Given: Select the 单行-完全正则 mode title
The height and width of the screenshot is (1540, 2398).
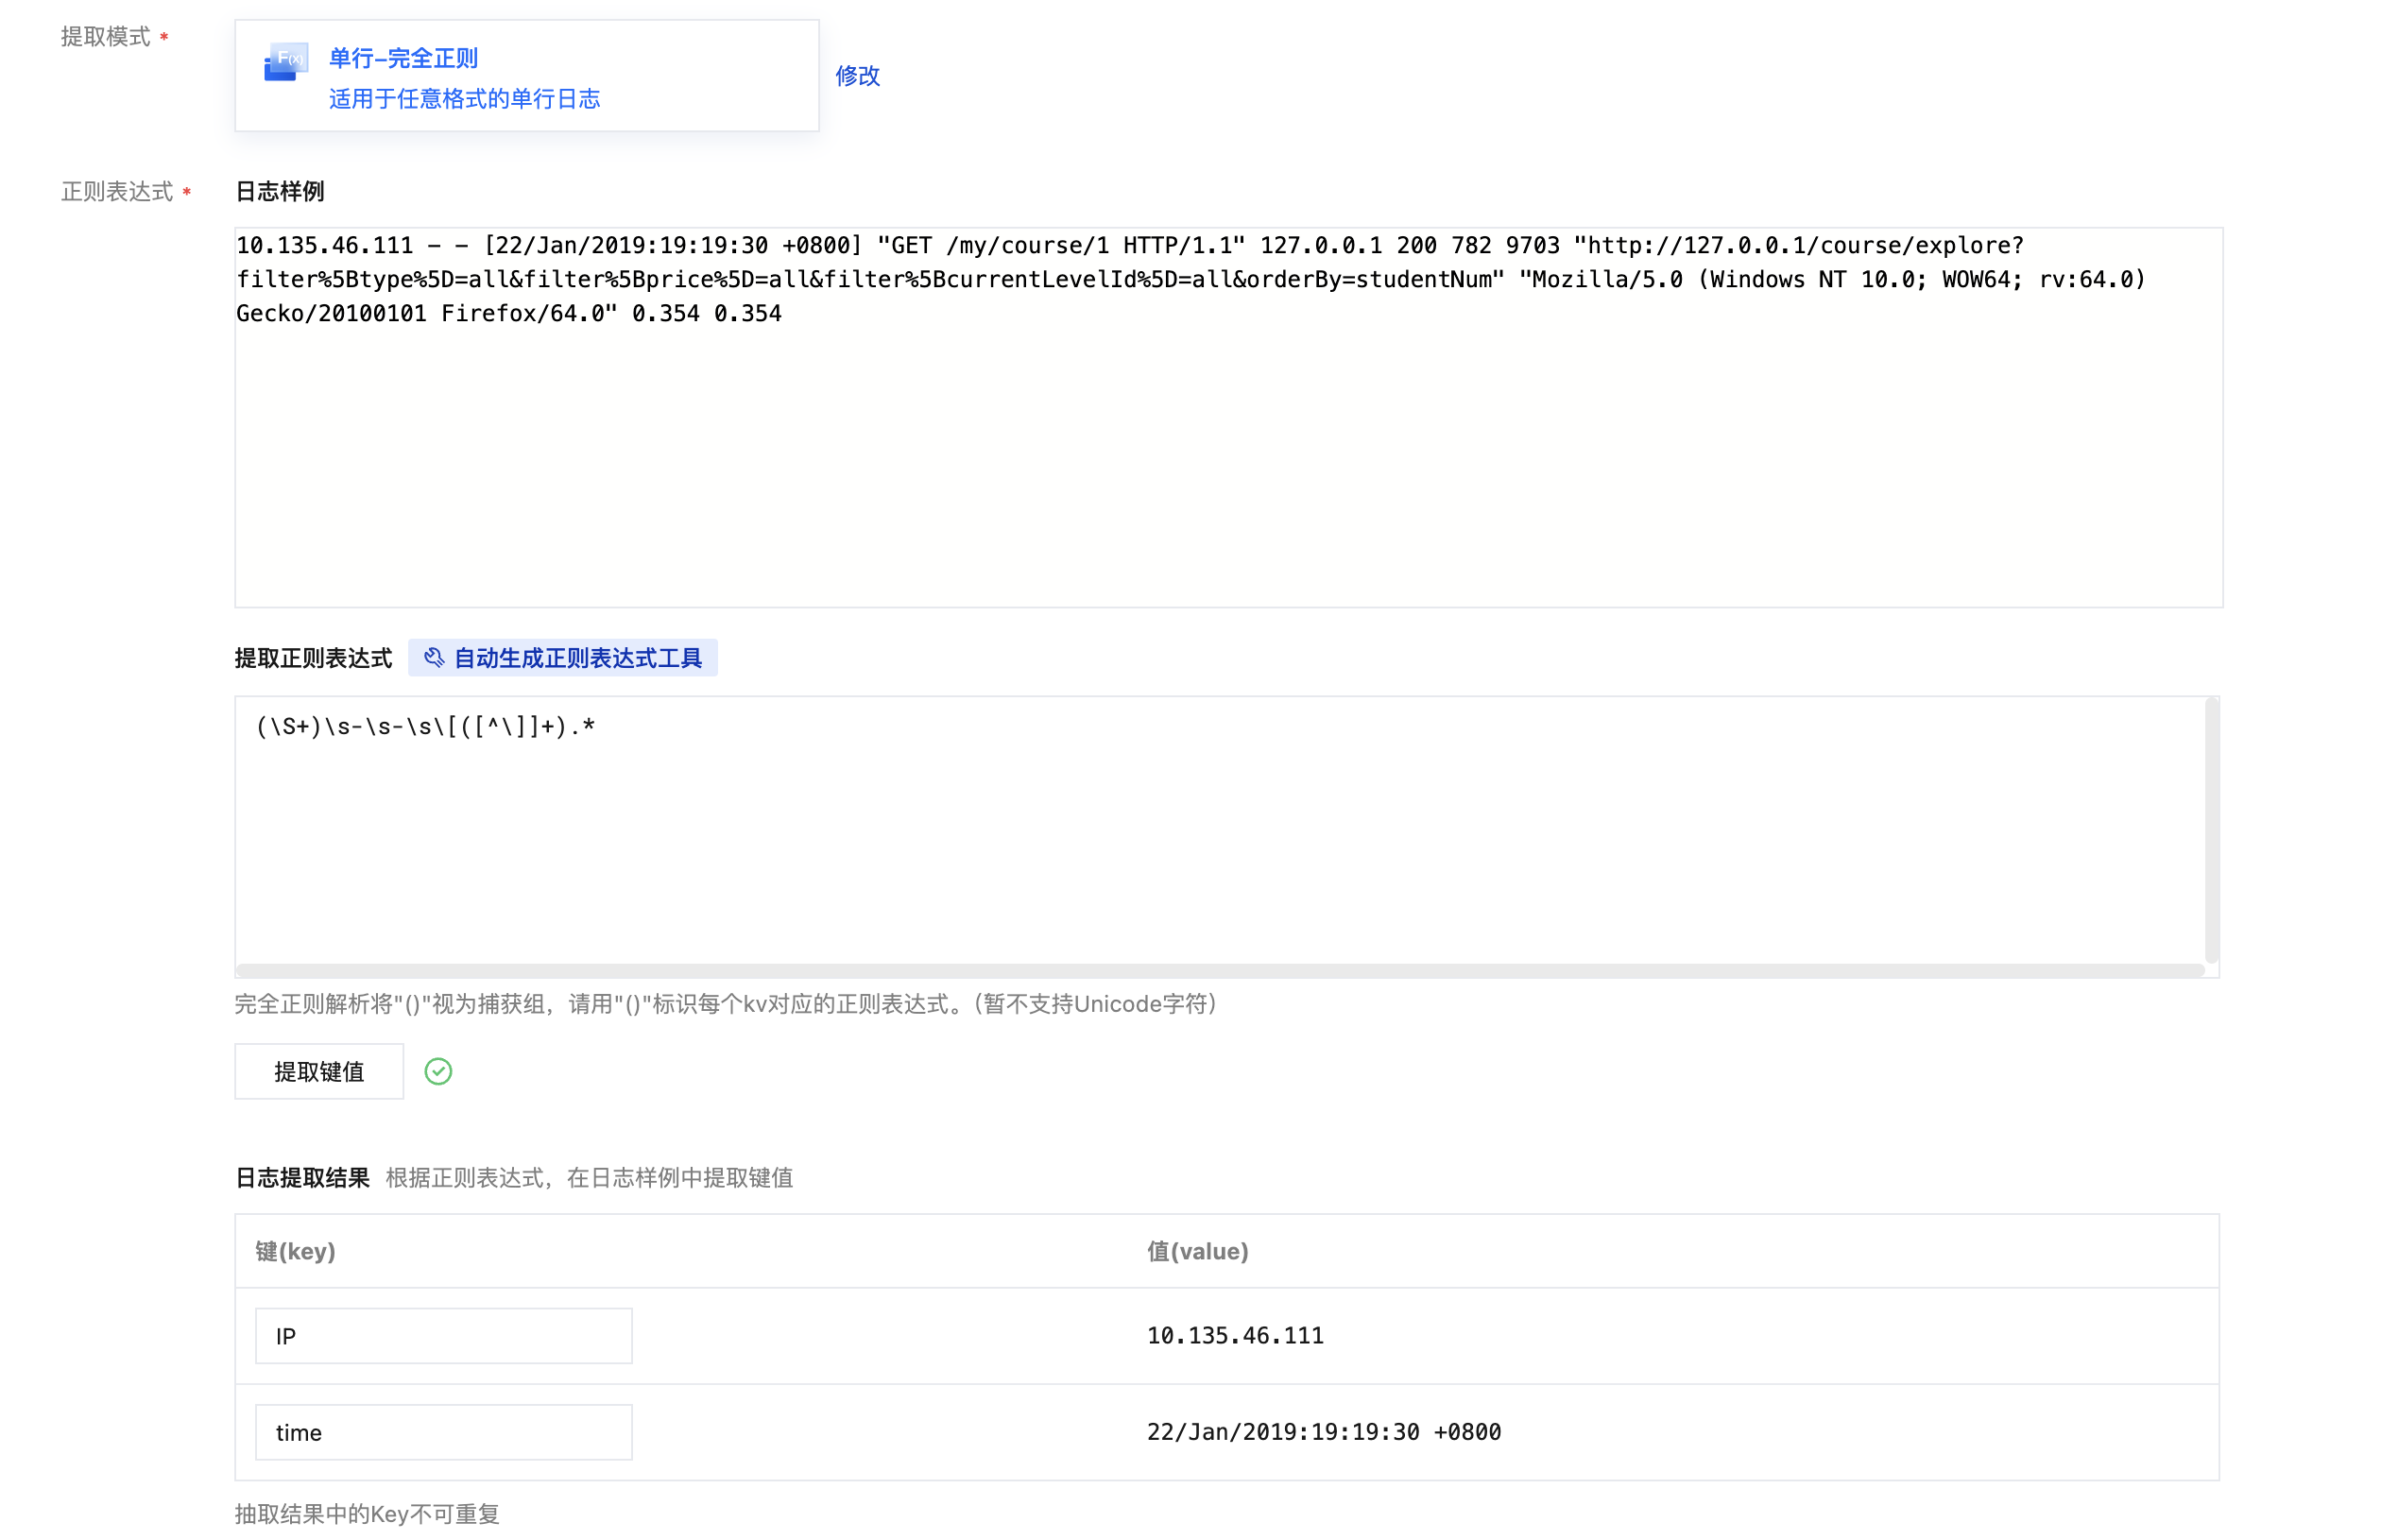Looking at the screenshot, I should pyautogui.click(x=403, y=58).
